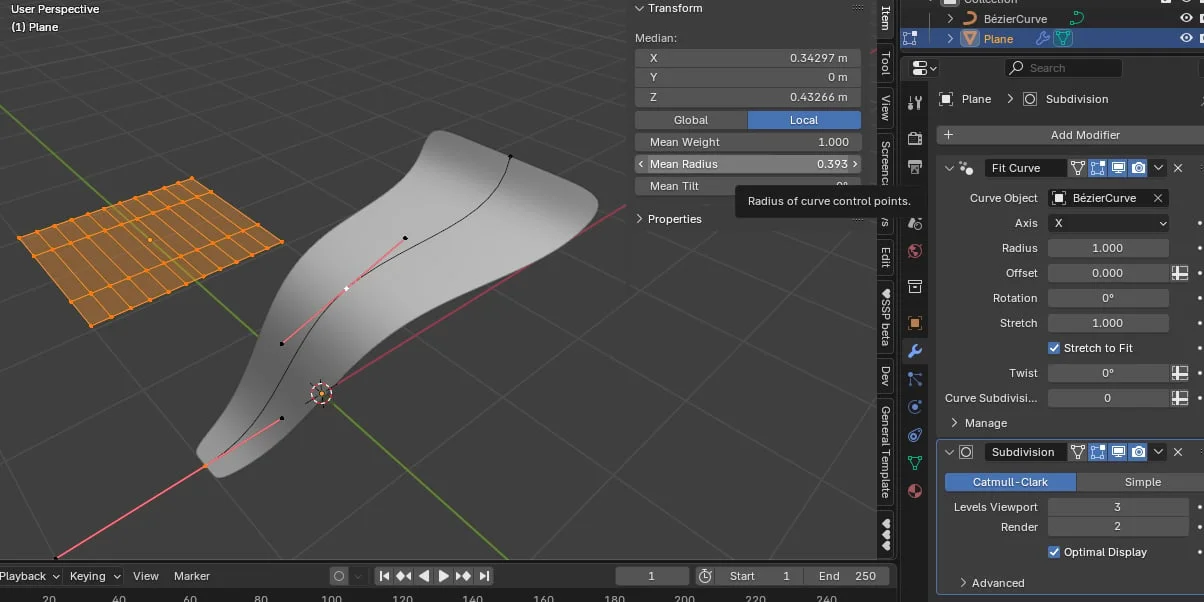This screenshot has width=1204, height=602.
Task: Click the Mean Radius slider
Action: (x=748, y=163)
